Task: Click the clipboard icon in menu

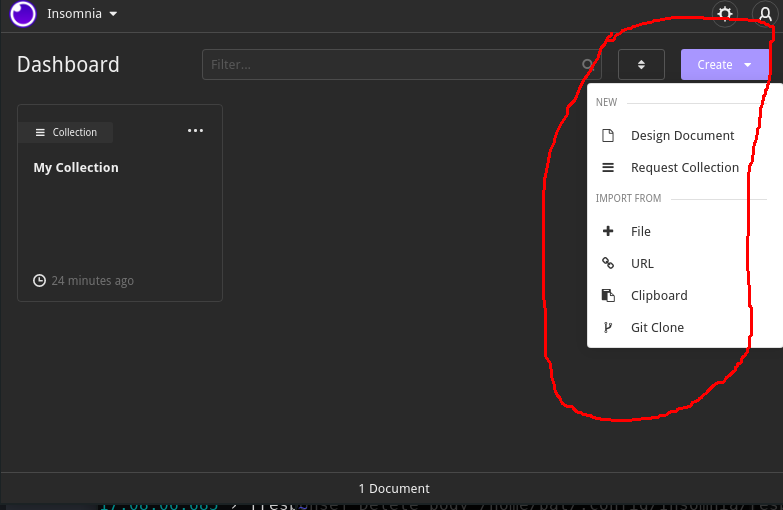Action: click(608, 295)
